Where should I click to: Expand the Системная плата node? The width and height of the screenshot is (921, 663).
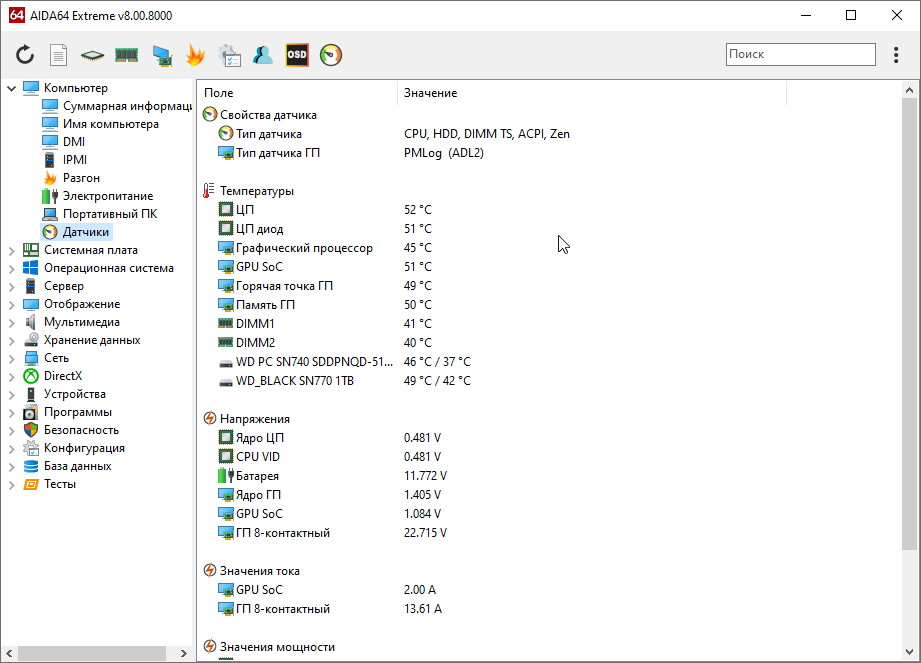(x=11, y=251)
